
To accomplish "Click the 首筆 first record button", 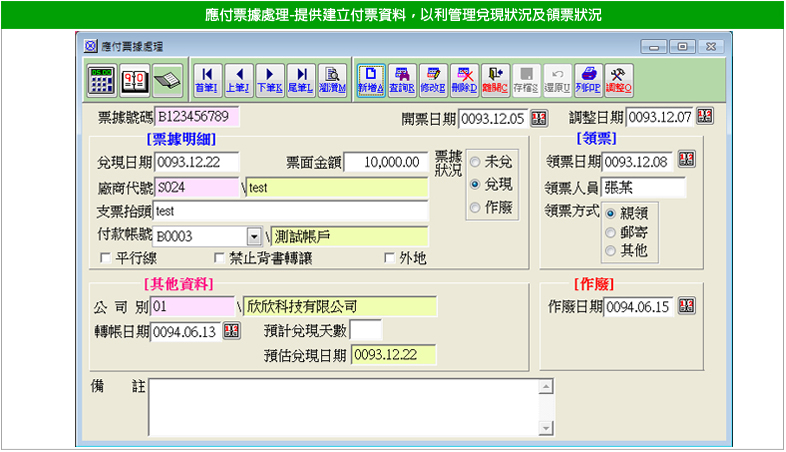I will click(x=207, y=79).
